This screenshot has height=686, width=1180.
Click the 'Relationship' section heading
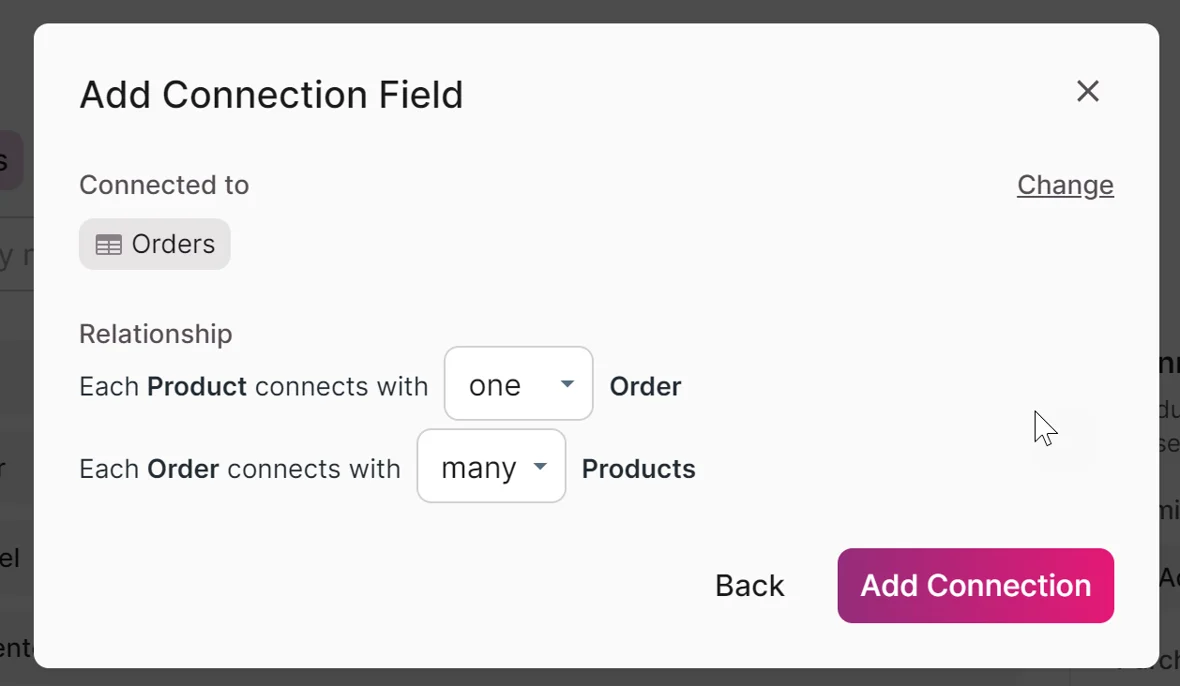click(156, 333)
